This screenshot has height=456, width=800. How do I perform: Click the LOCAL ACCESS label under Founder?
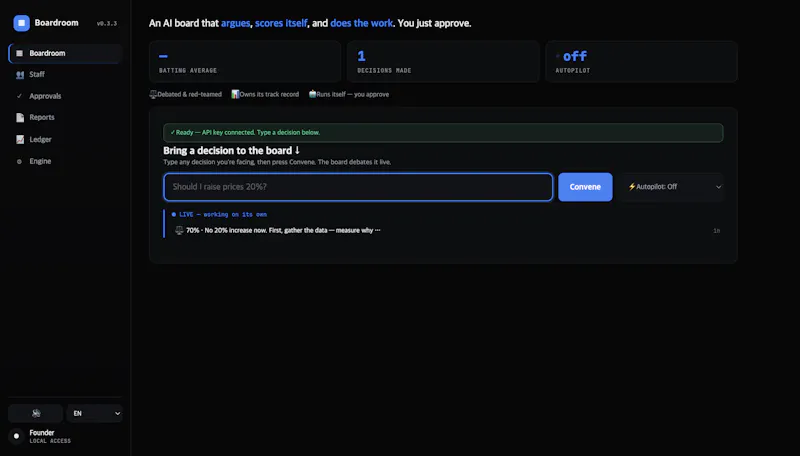click(x=50, y=441)
